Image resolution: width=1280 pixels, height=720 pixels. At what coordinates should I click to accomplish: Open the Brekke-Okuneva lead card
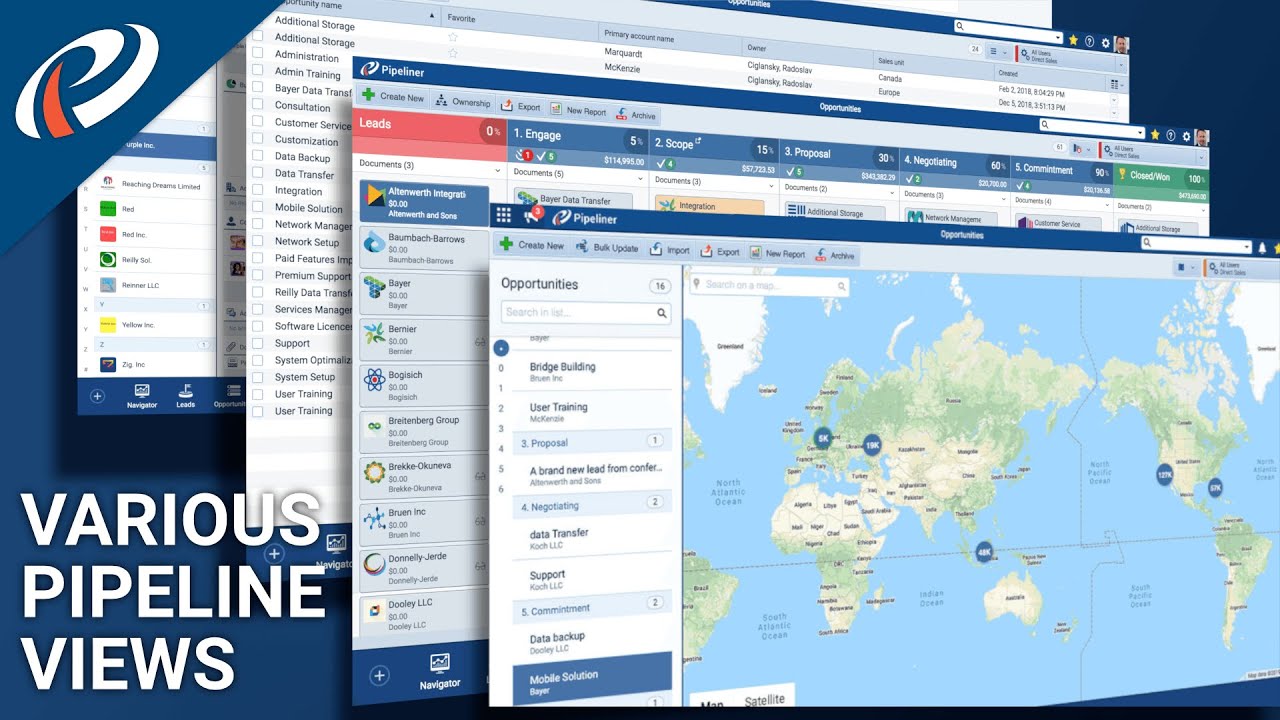[424, 477]
